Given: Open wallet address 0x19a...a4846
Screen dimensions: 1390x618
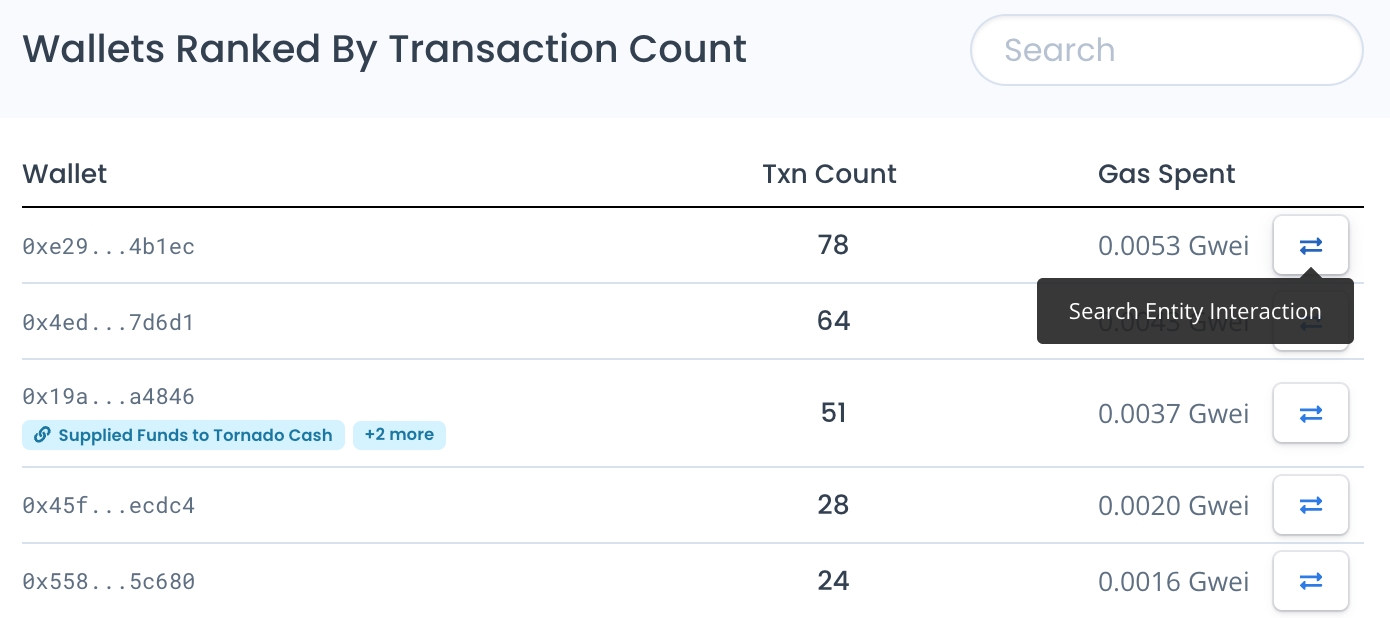Looking at the screenshot, I should 108,397.
